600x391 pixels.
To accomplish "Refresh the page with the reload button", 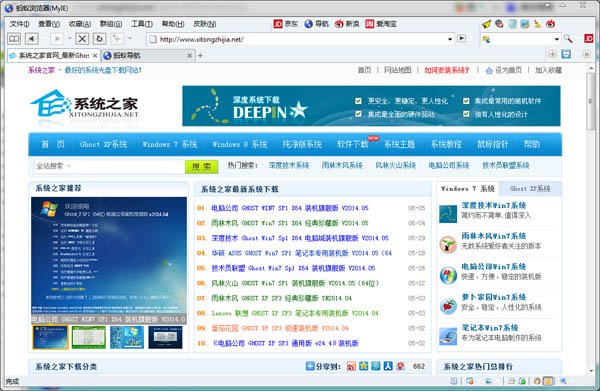I will click(99, 39).
